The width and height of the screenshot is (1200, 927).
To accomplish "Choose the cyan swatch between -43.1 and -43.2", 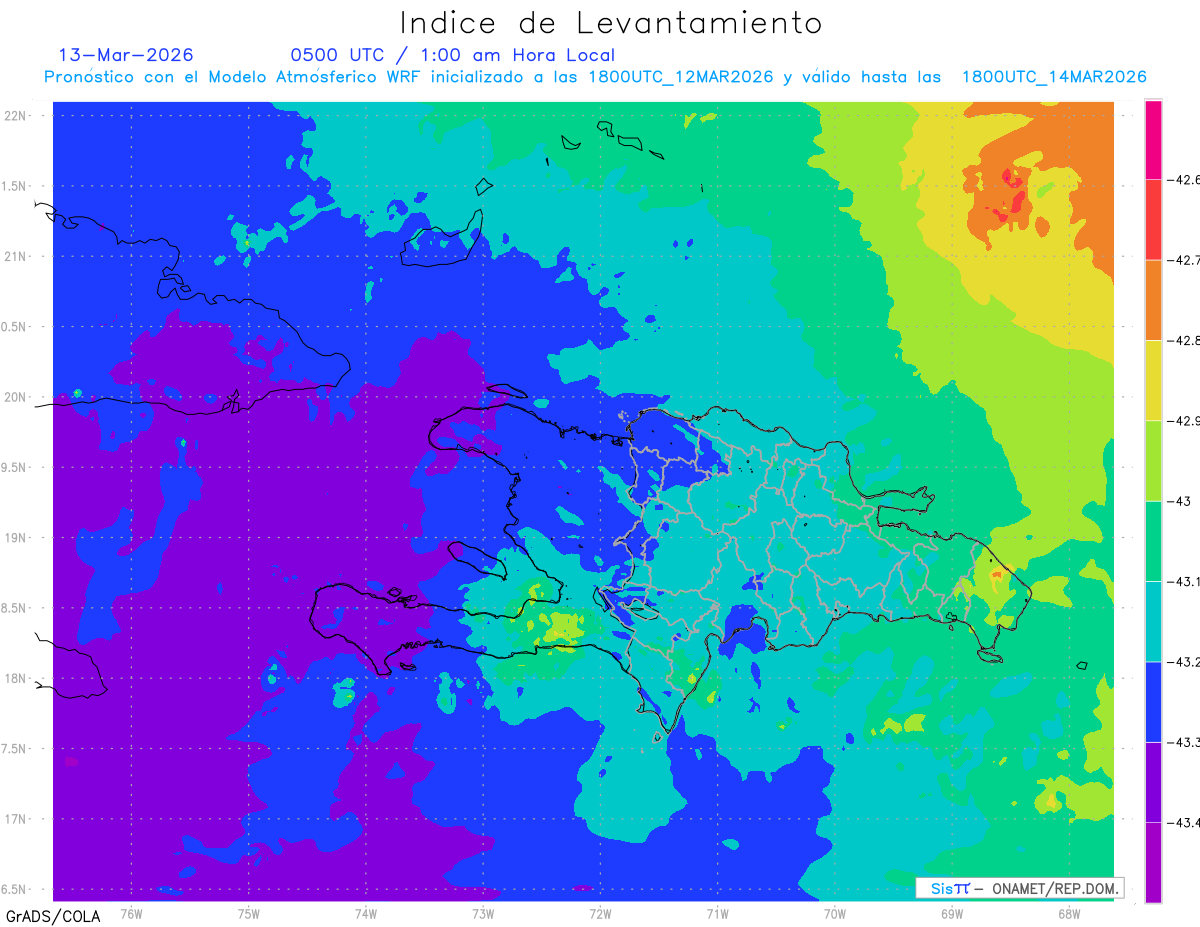I will [x=1153, y=621].
